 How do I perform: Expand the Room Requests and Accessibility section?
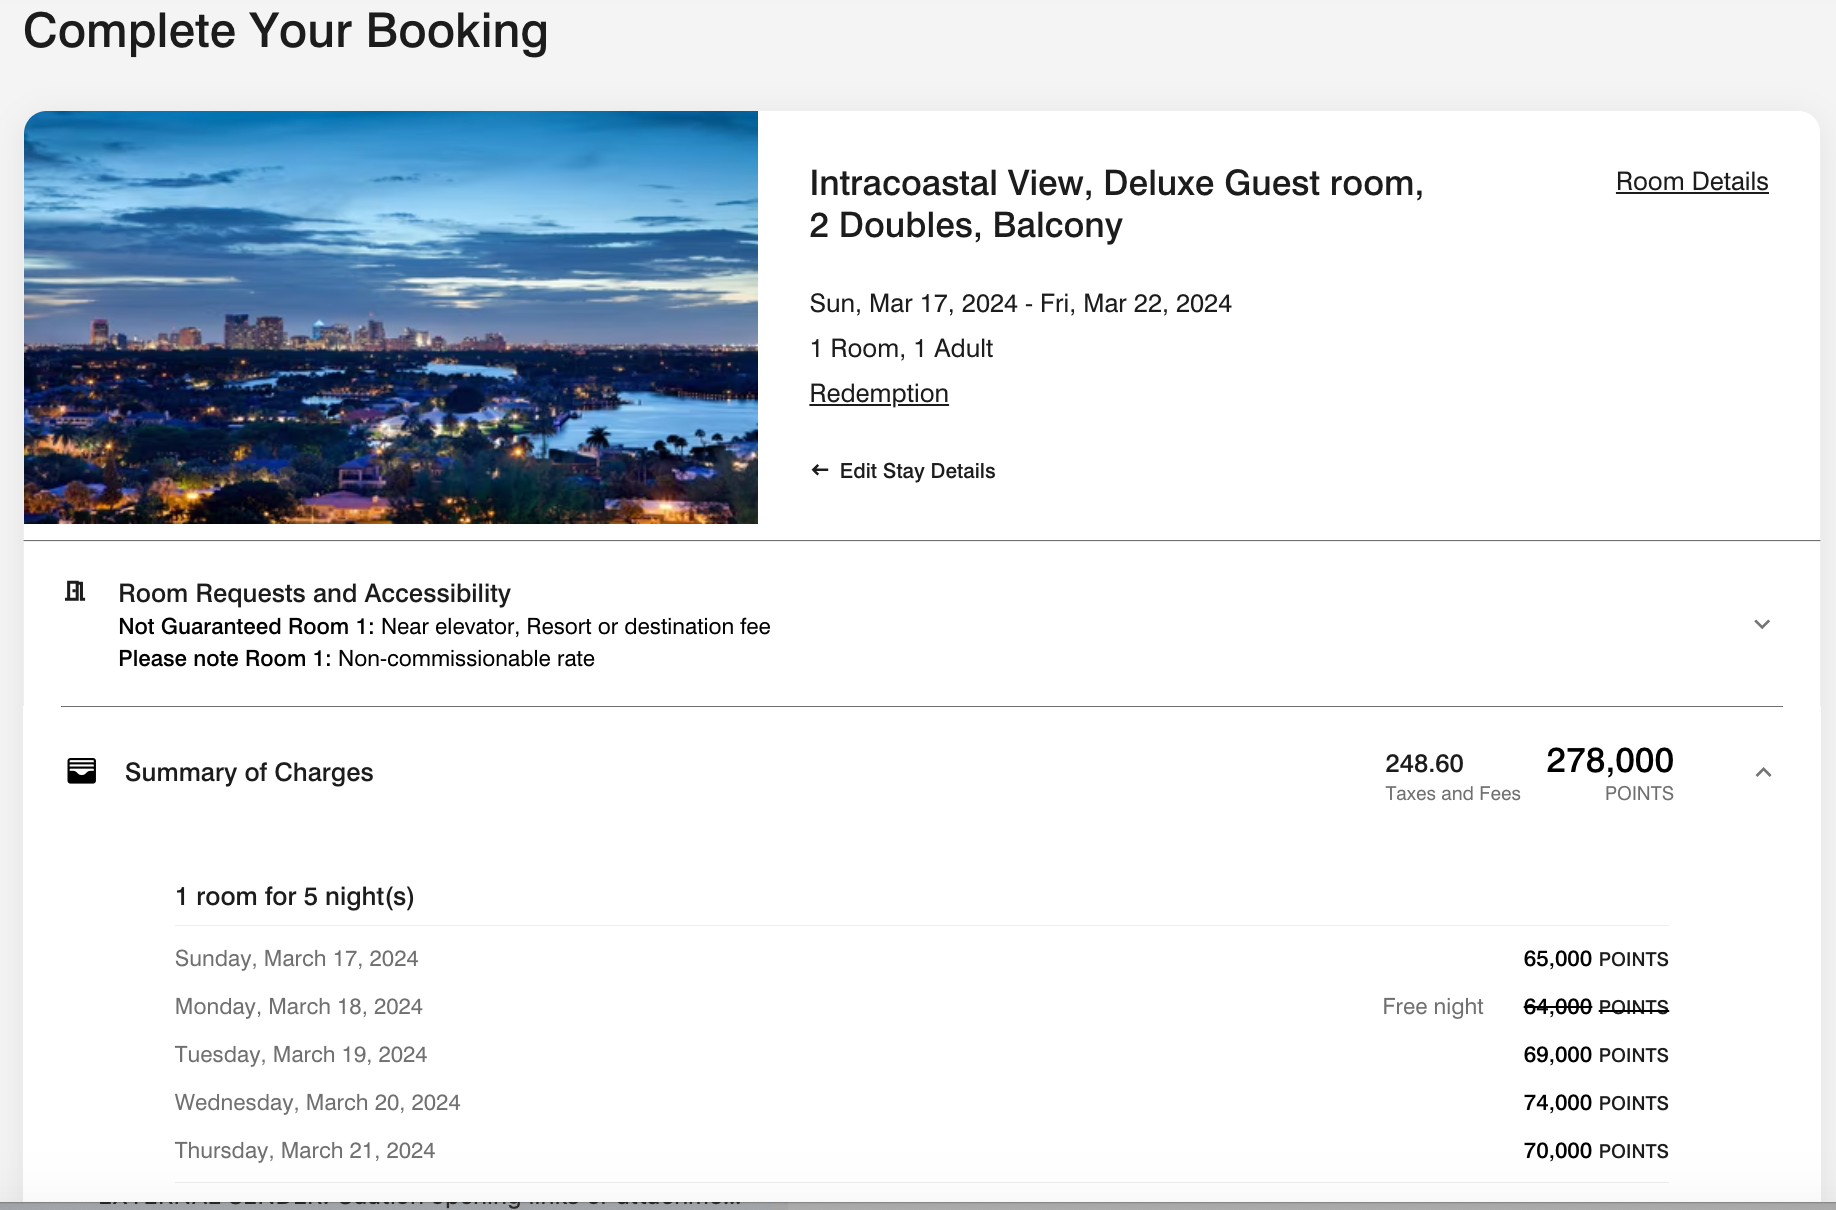point(1762,625)
